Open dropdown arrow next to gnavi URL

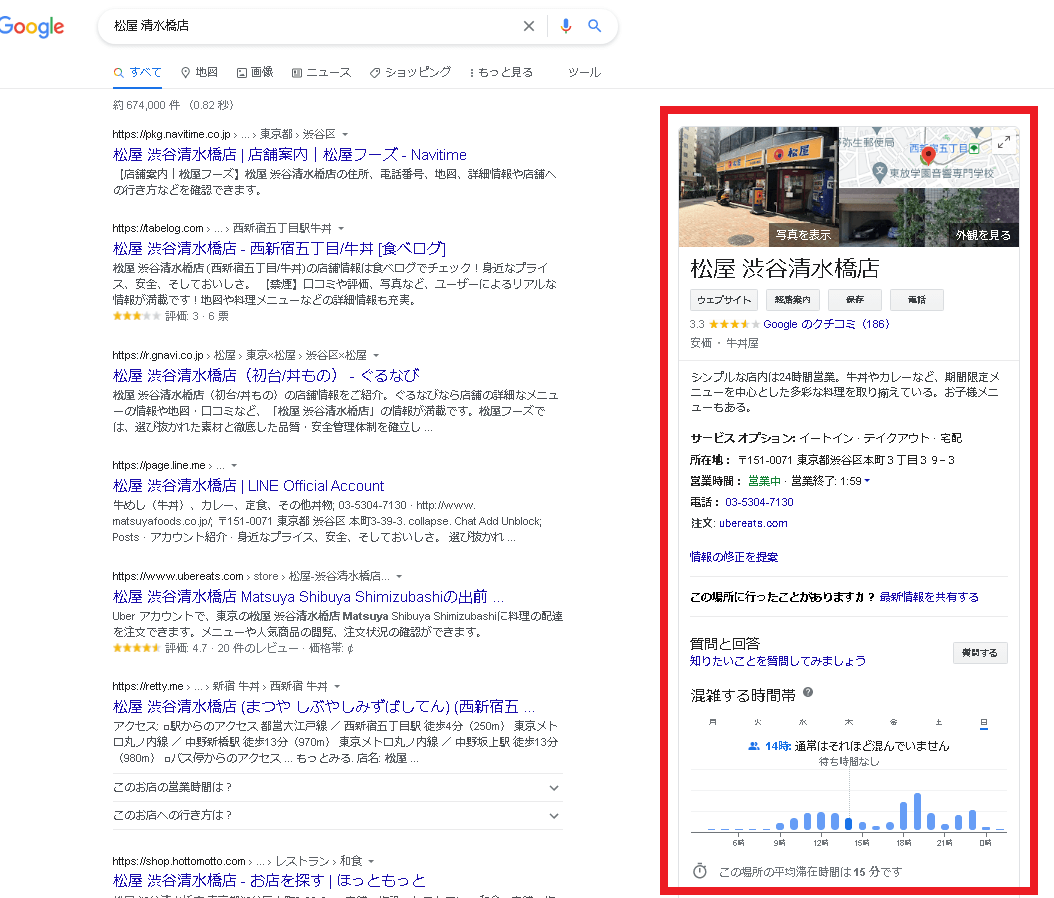tap(376, 356)
